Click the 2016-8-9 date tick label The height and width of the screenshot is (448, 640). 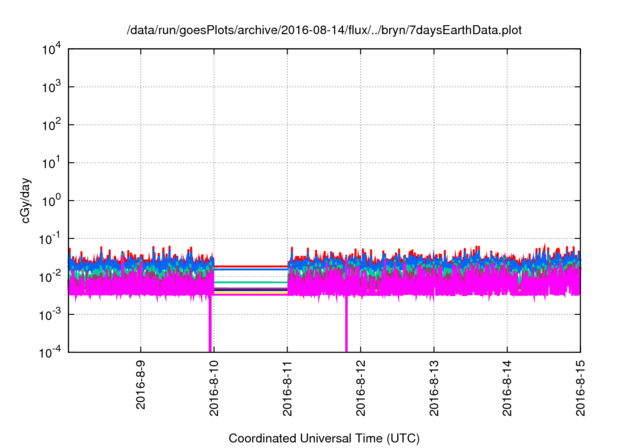click(x=140, y=384)
